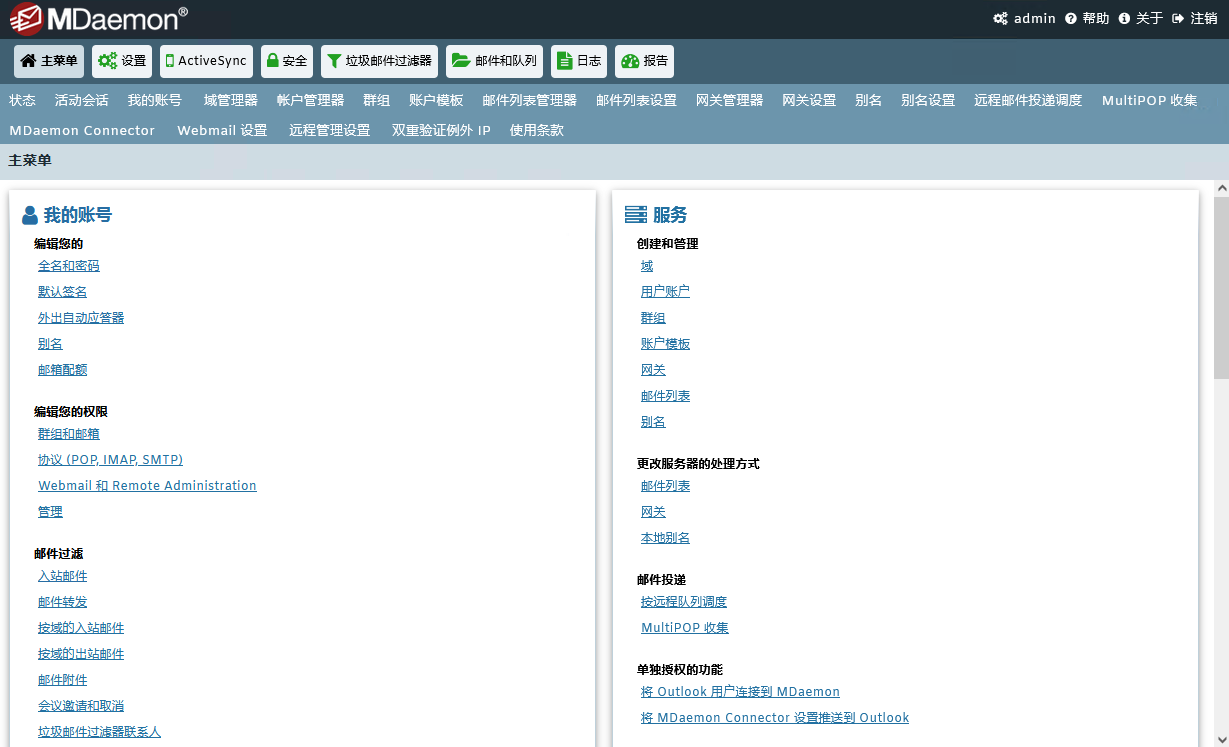Open the ActiveSync toolbar icon
The image size is (1229, 747).
pyautogui.click(x=205, y=61)
